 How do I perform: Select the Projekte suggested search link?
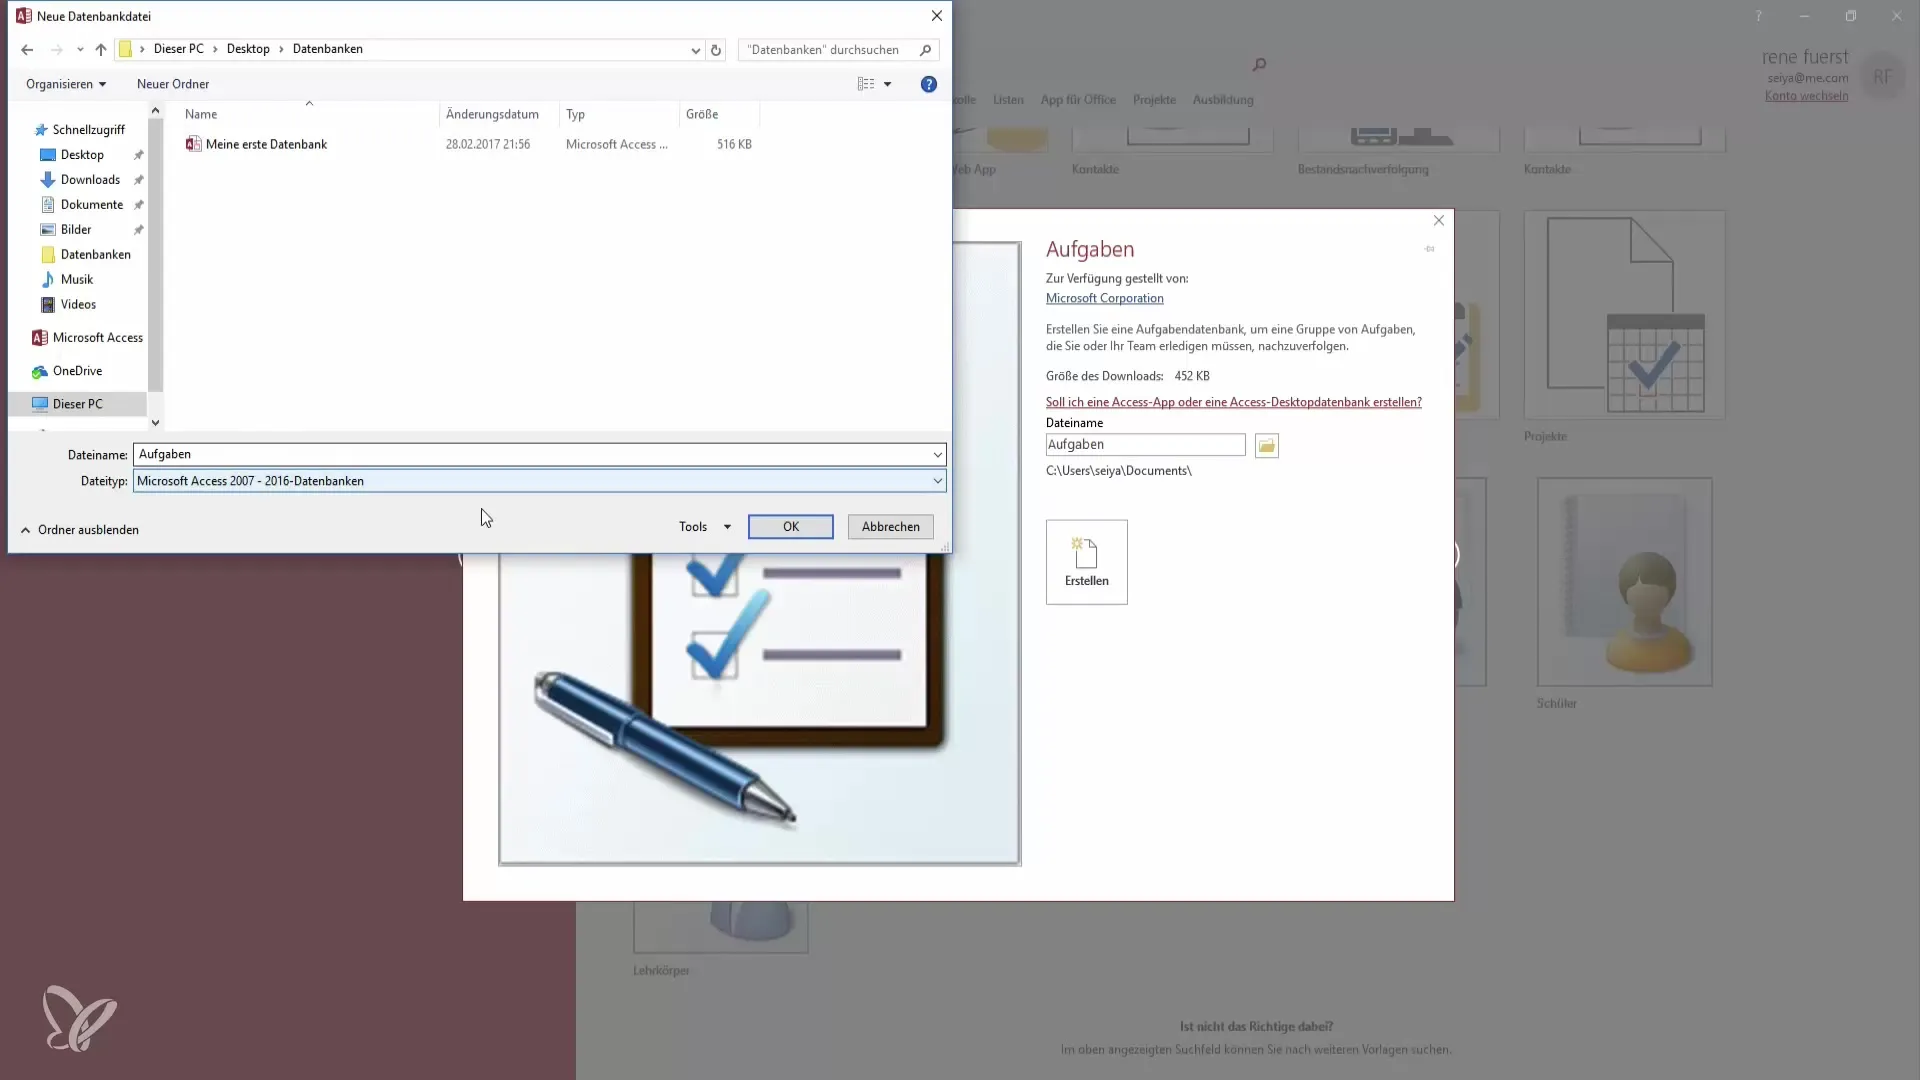pyautogui.click(x=1154, y=100)
